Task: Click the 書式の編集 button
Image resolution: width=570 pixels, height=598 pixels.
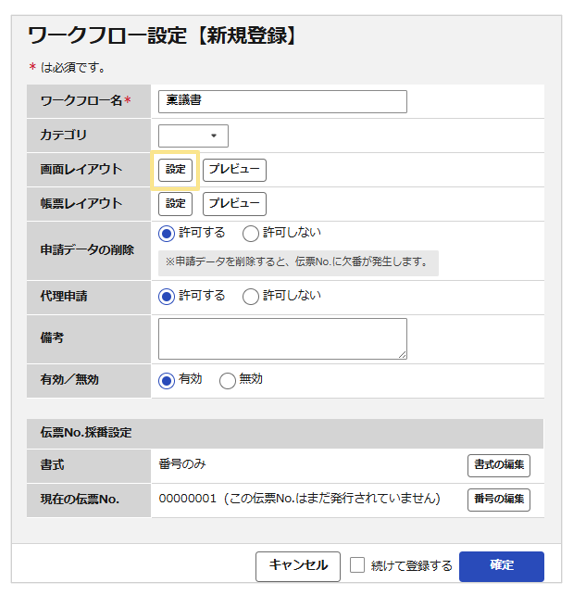Action: pyautogui.click(x=499, y=465)
